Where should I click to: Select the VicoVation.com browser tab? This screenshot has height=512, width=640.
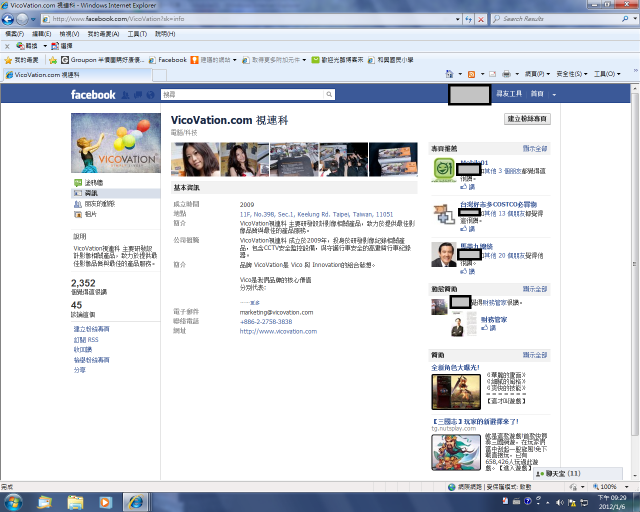point(78,75)
